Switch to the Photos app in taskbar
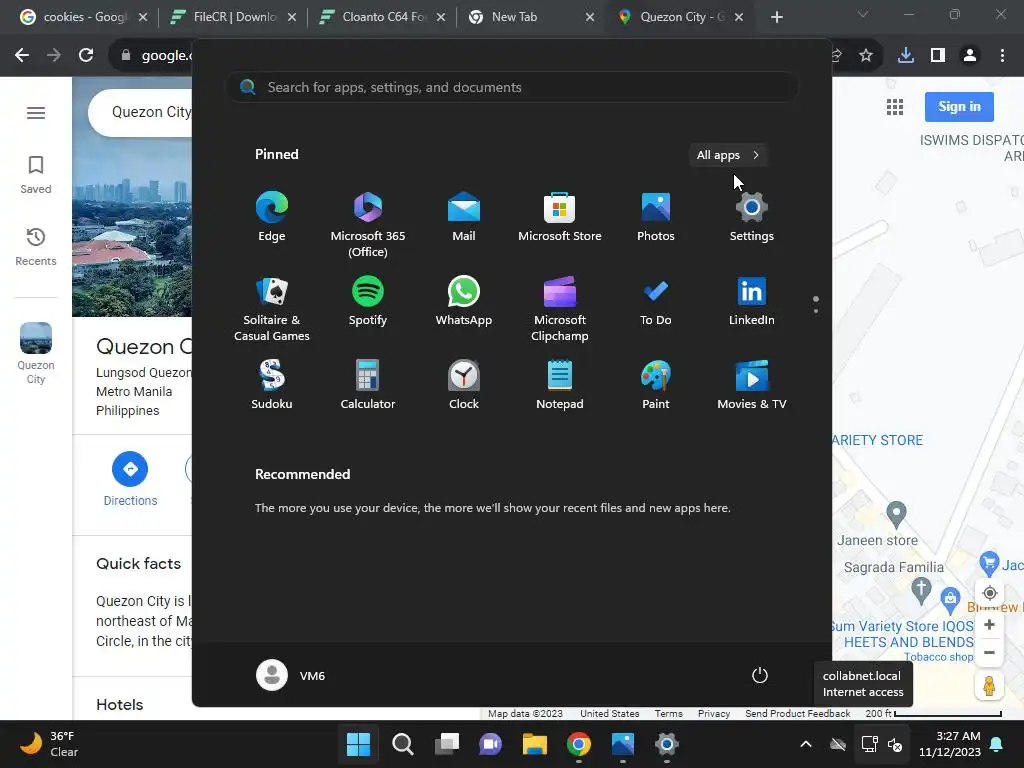This screenshot has height=768, width=1024. (x=623, y=744)
